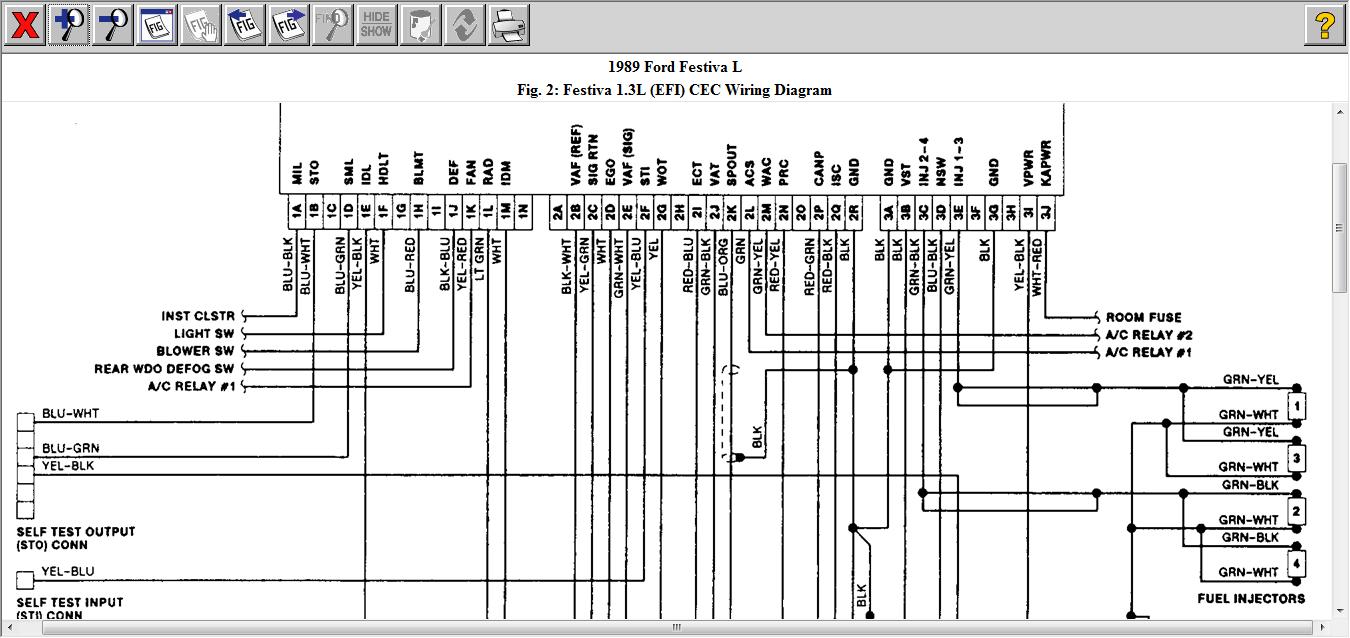
Task: Print the Festiva wiring diagram
Action: tap(509, 24)
